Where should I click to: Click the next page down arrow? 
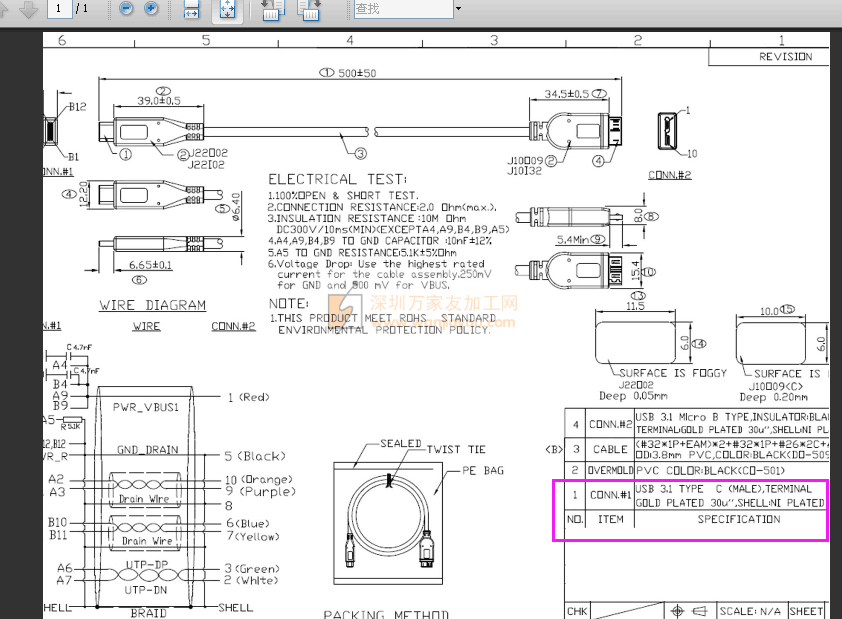click(x=28, y=9)
